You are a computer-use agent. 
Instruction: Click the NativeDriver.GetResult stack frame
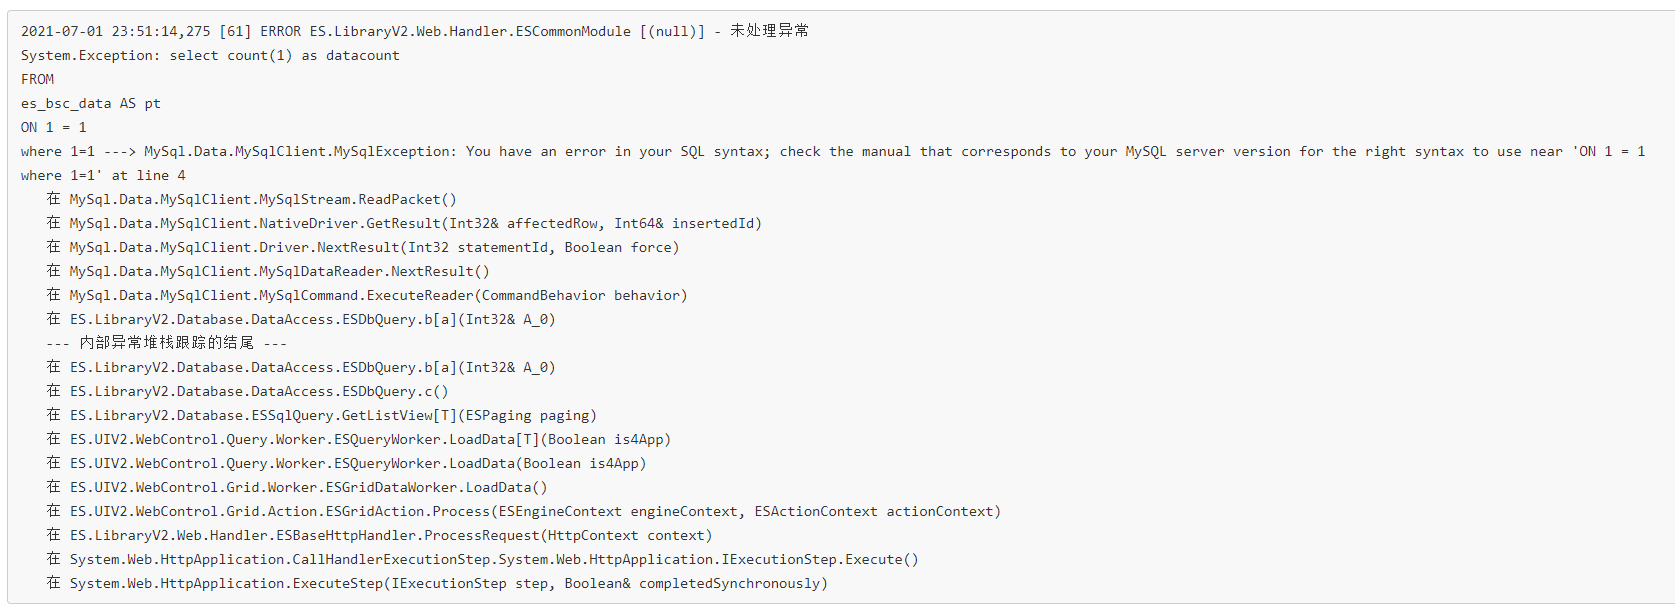tap(415, 223)
